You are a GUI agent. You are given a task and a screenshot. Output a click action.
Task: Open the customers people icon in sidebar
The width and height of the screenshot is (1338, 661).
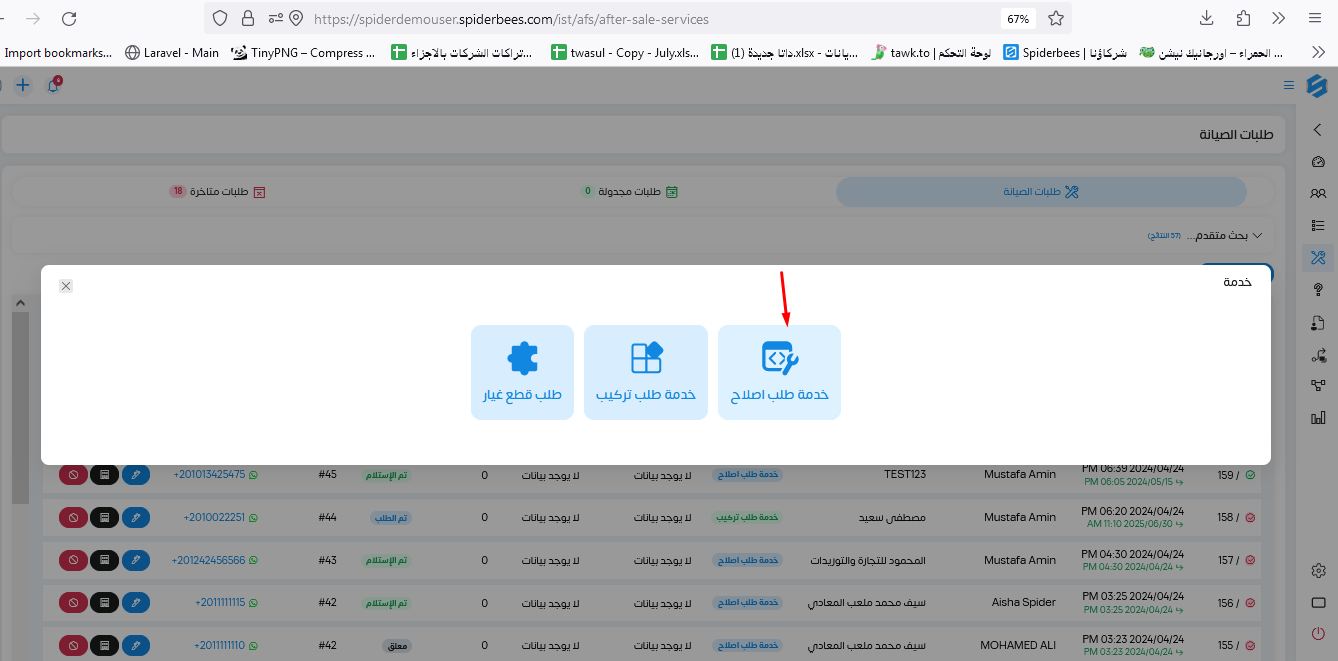pyautogui.click(x=1317, y=194)
